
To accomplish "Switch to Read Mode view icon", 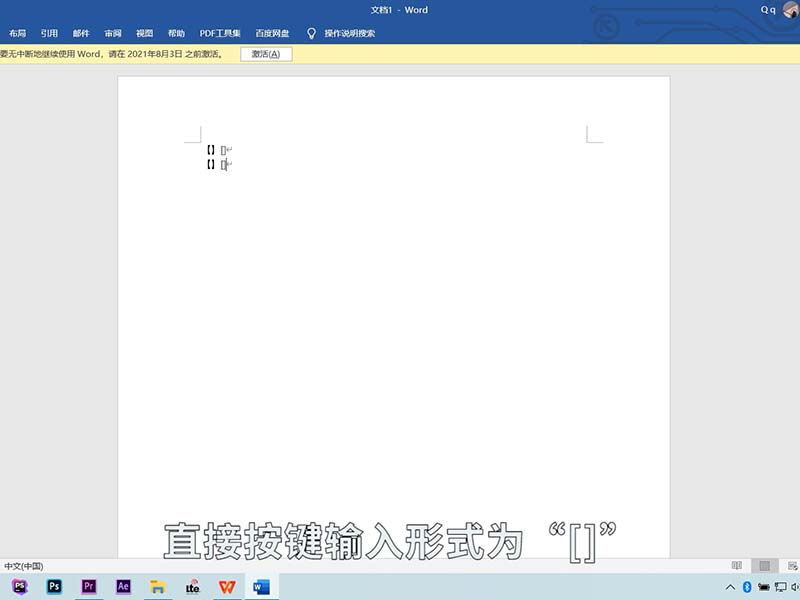I will coord(737,565).
